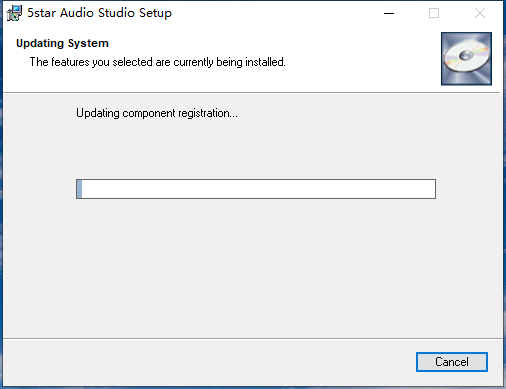Click the CD disc image in header

[466, 59]
